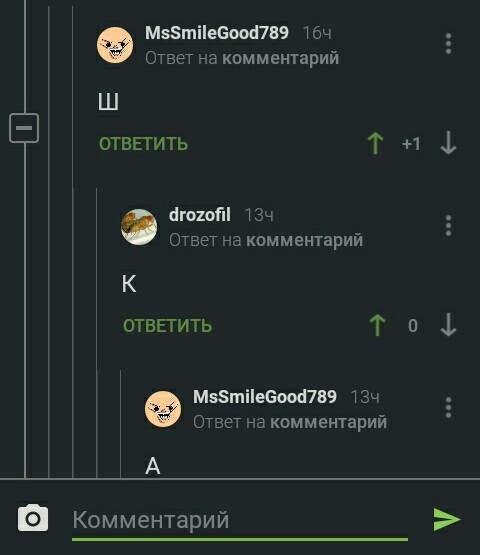Open drozofil's fruit fly avatar
The width and height of the screenshot is (480, 555).
[x=139, y=227]
